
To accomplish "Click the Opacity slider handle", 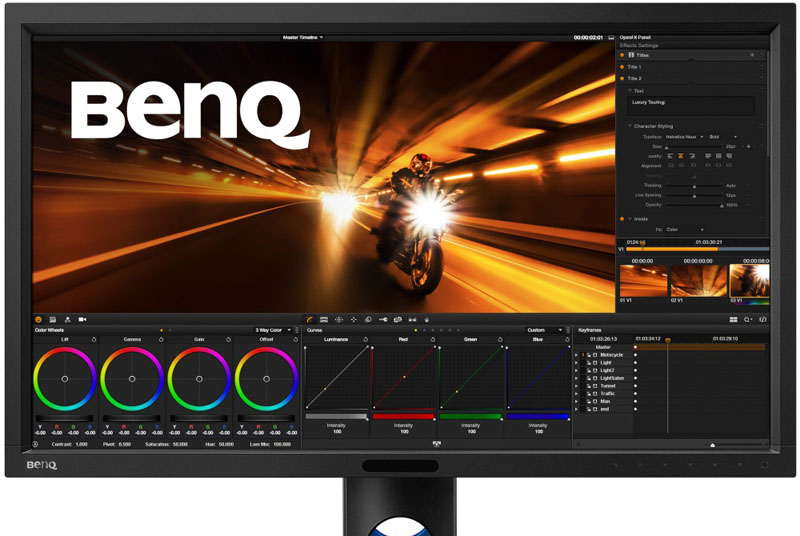I will point(721,206).
